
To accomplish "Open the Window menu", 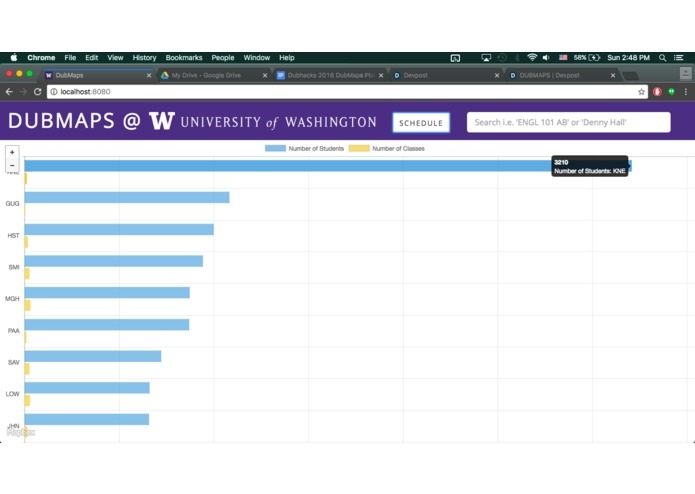I will tap(257, 58).
